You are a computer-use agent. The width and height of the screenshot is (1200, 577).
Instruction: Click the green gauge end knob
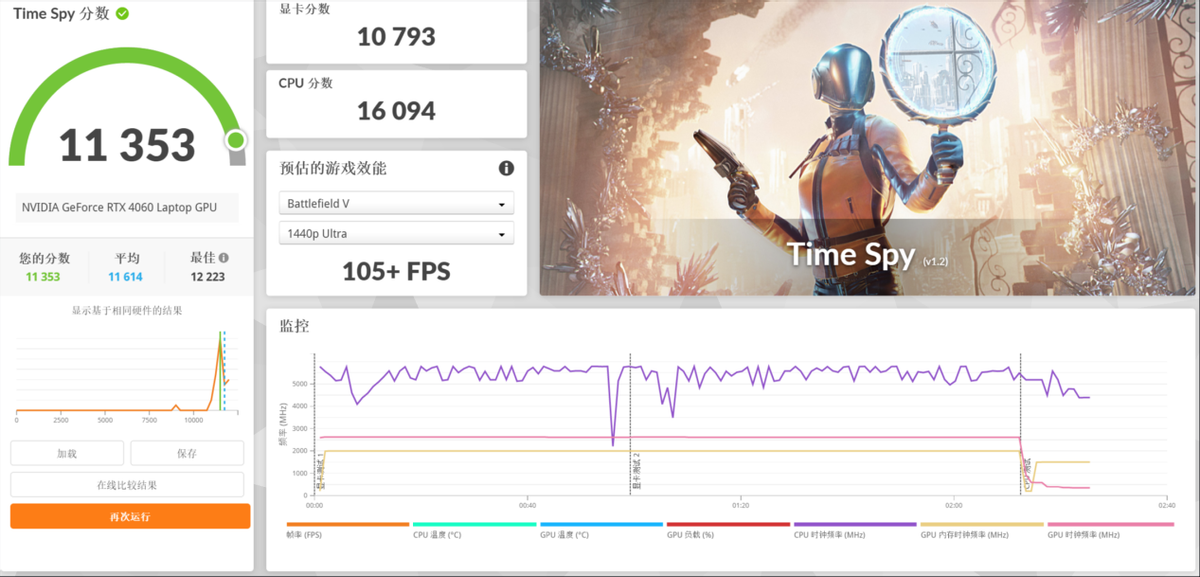point(236,140)
